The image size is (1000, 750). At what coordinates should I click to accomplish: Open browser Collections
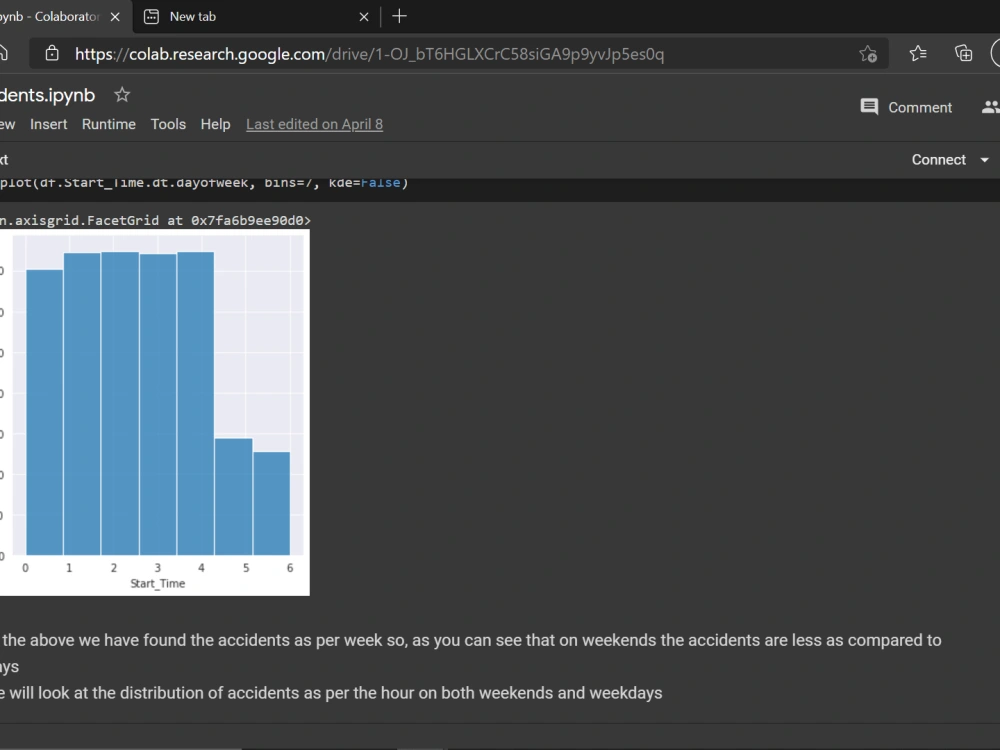tap(963, 54)
